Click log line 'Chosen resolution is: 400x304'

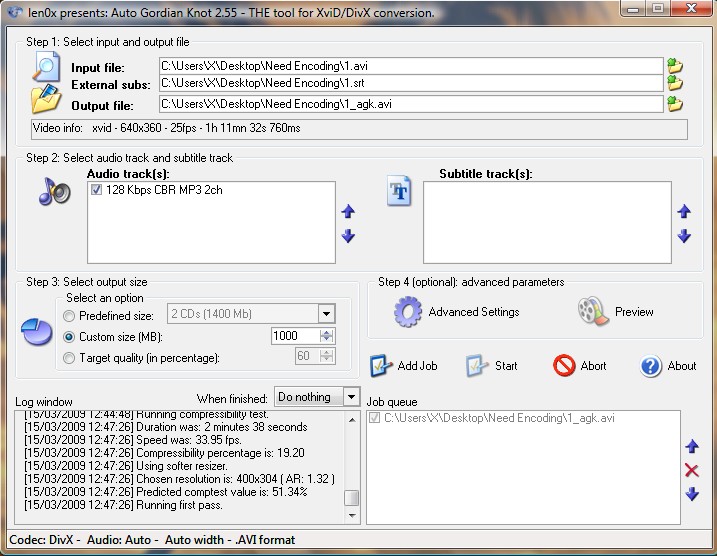[x=179, y=479]
